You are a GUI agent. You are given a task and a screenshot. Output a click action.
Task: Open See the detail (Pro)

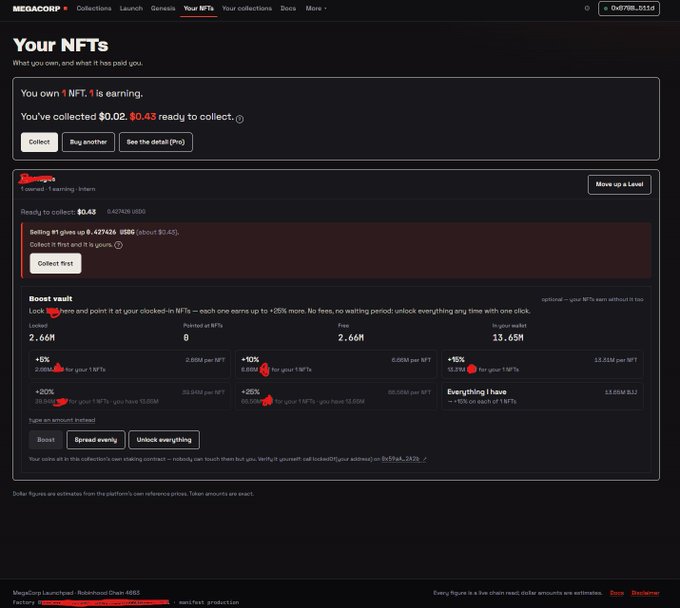click(x=156, y=142)
